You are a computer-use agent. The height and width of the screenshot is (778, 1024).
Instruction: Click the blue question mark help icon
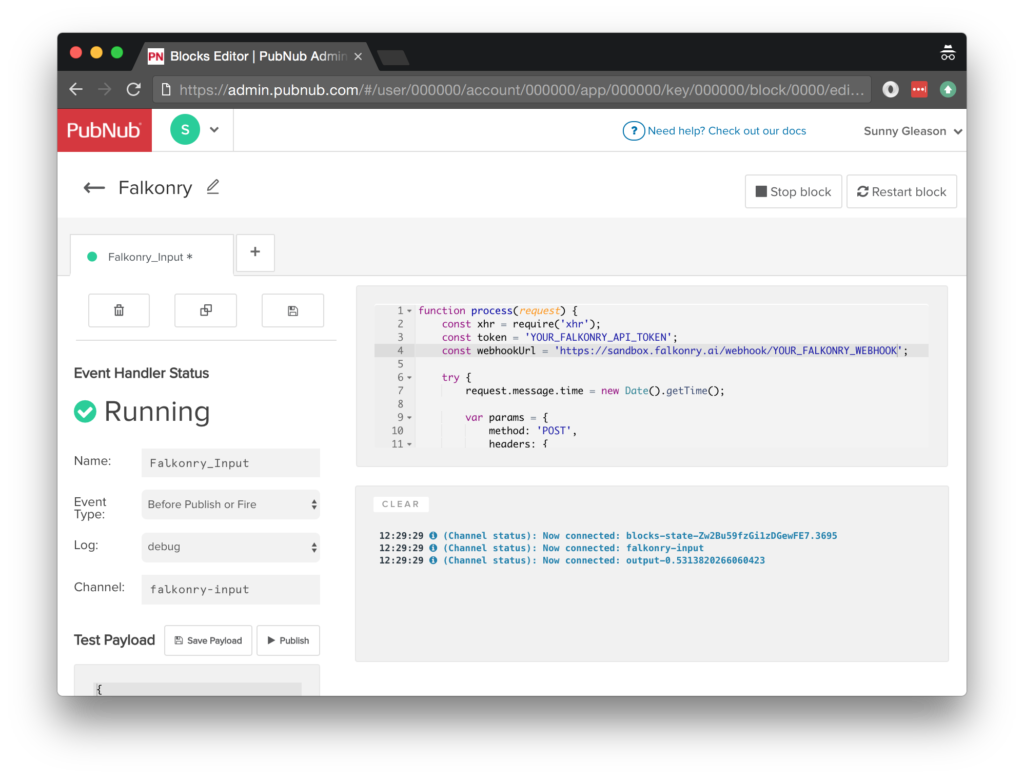pyautogui.click(x=634, y=130)
